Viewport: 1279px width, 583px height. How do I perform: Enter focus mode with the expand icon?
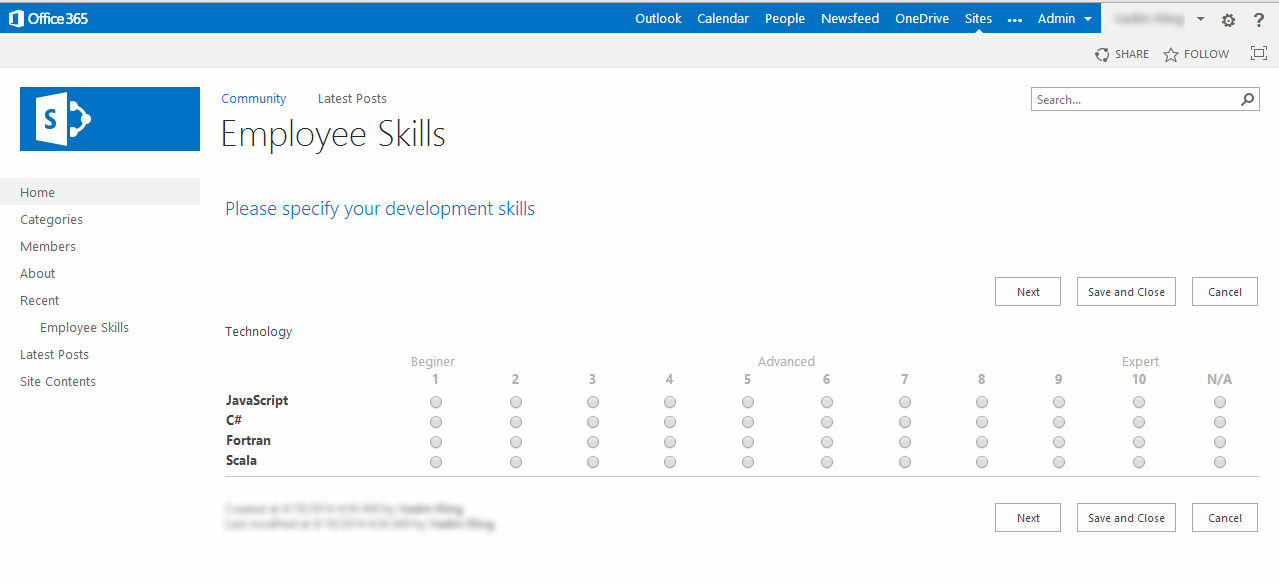point(1258,53)
